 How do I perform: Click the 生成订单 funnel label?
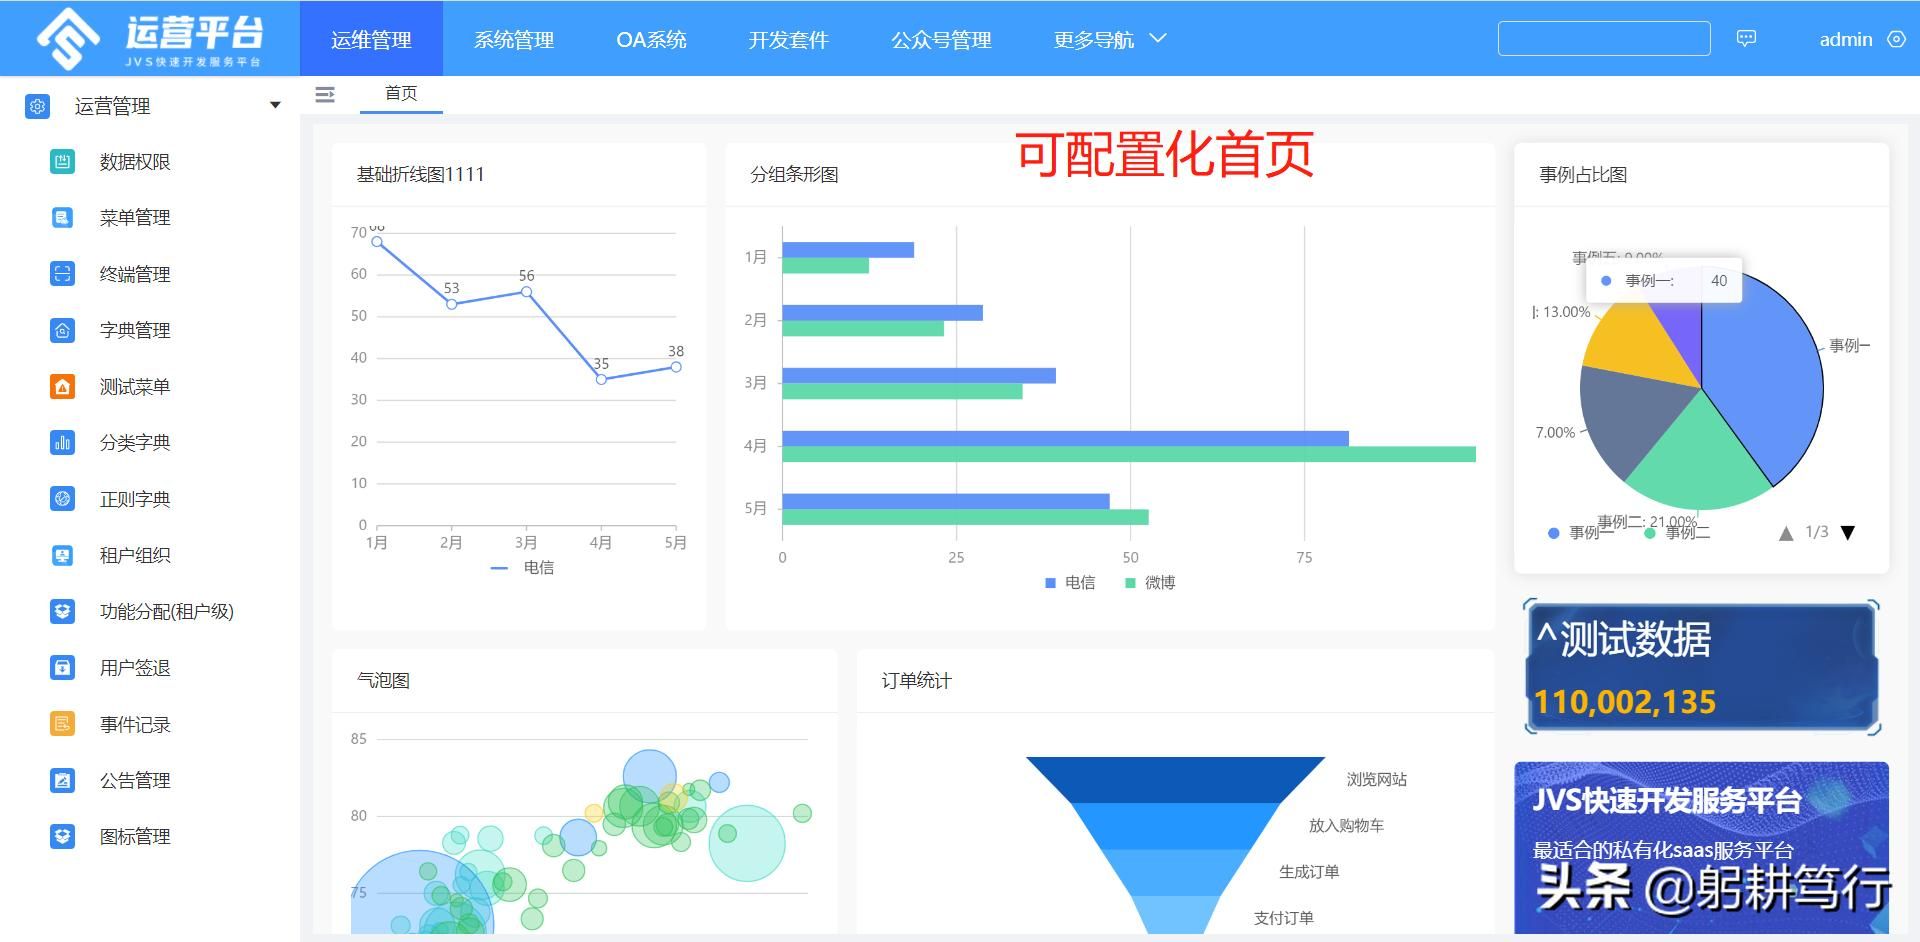(1309, 871)
